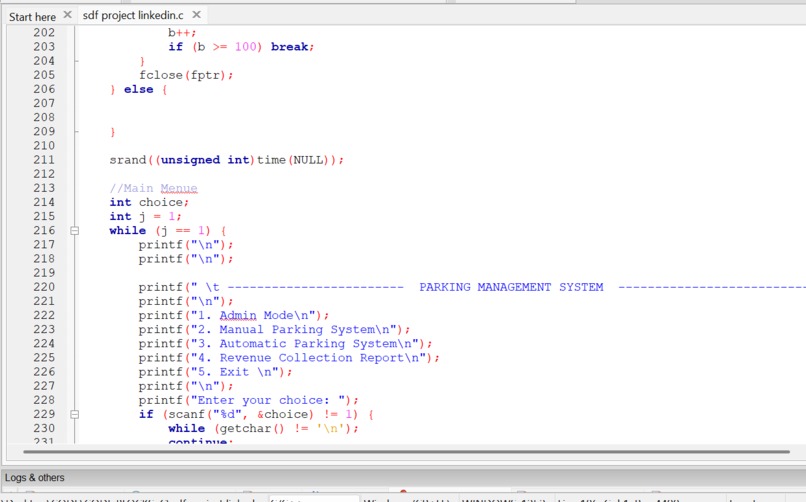The image size is (806, 502).
Task: Click the Logs & others panel title
Action: (x=34, y=477)
